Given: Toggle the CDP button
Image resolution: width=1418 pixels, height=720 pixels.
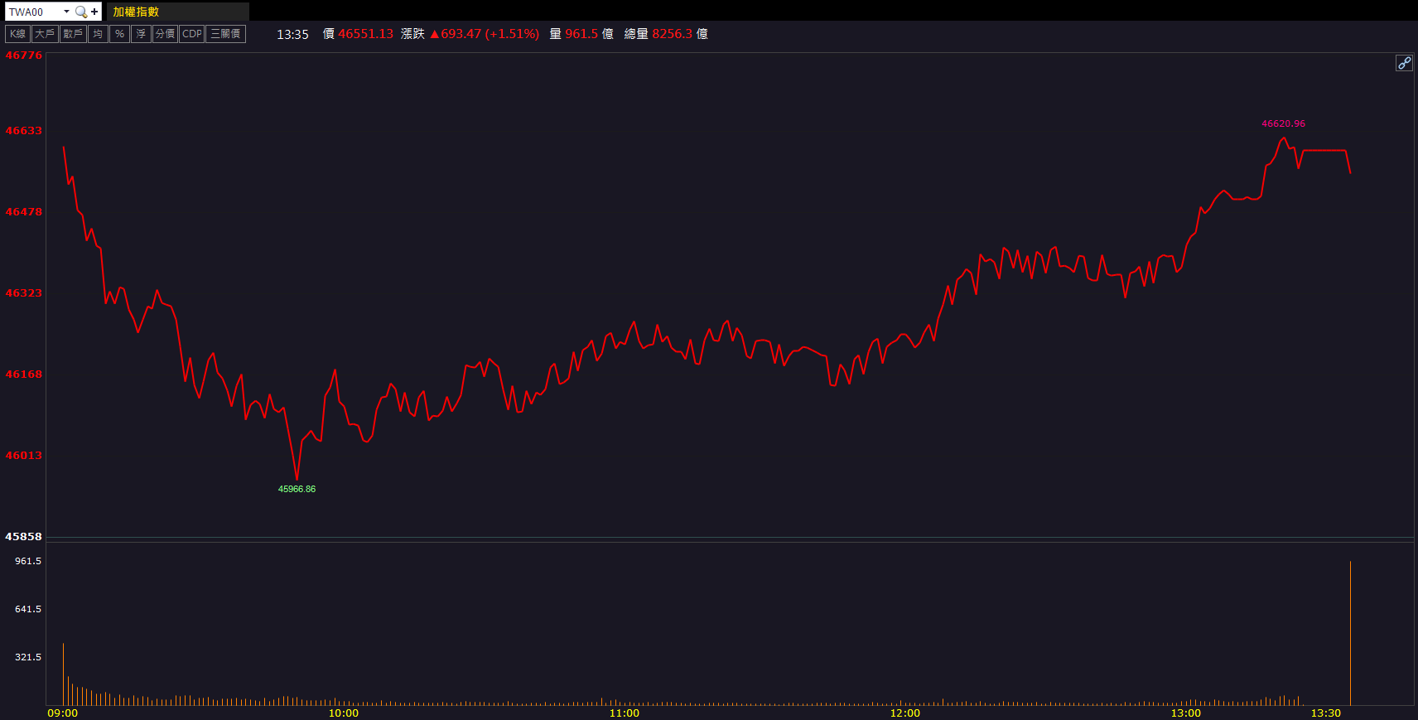Looking at the screenshot, I should [x=192, y=34].
